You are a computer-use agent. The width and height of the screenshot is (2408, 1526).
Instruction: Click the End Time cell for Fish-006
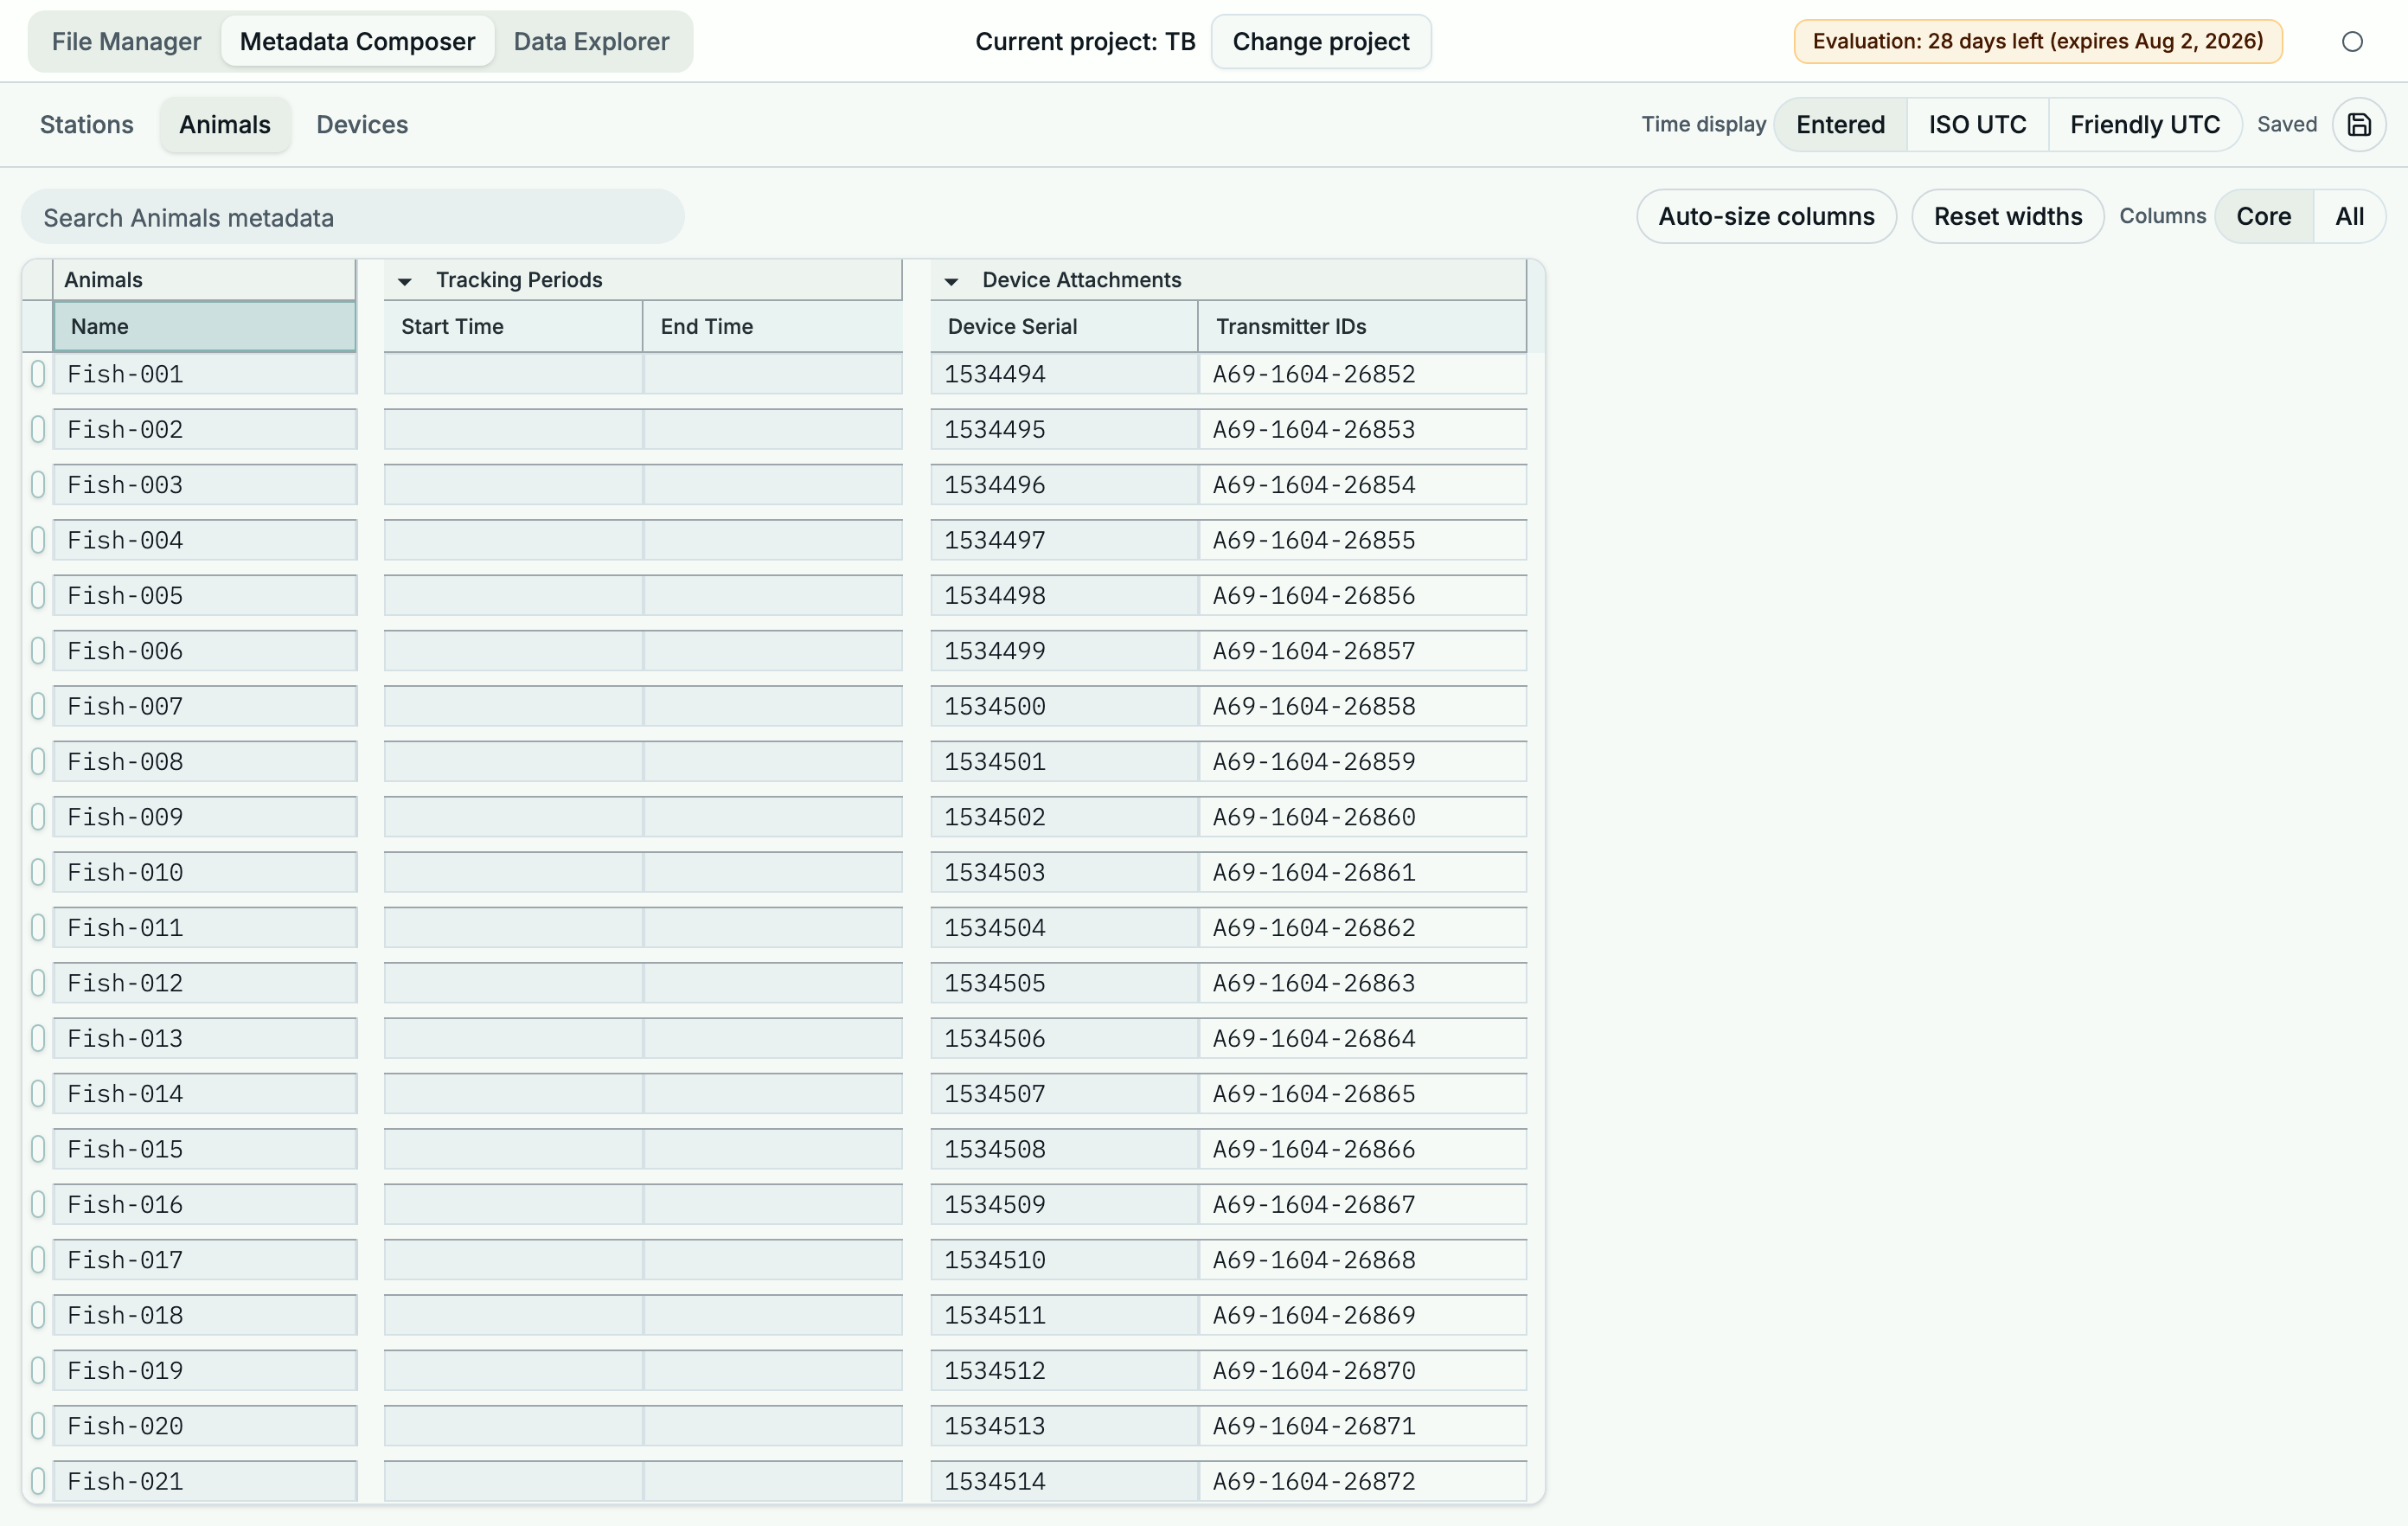[772, 651]
